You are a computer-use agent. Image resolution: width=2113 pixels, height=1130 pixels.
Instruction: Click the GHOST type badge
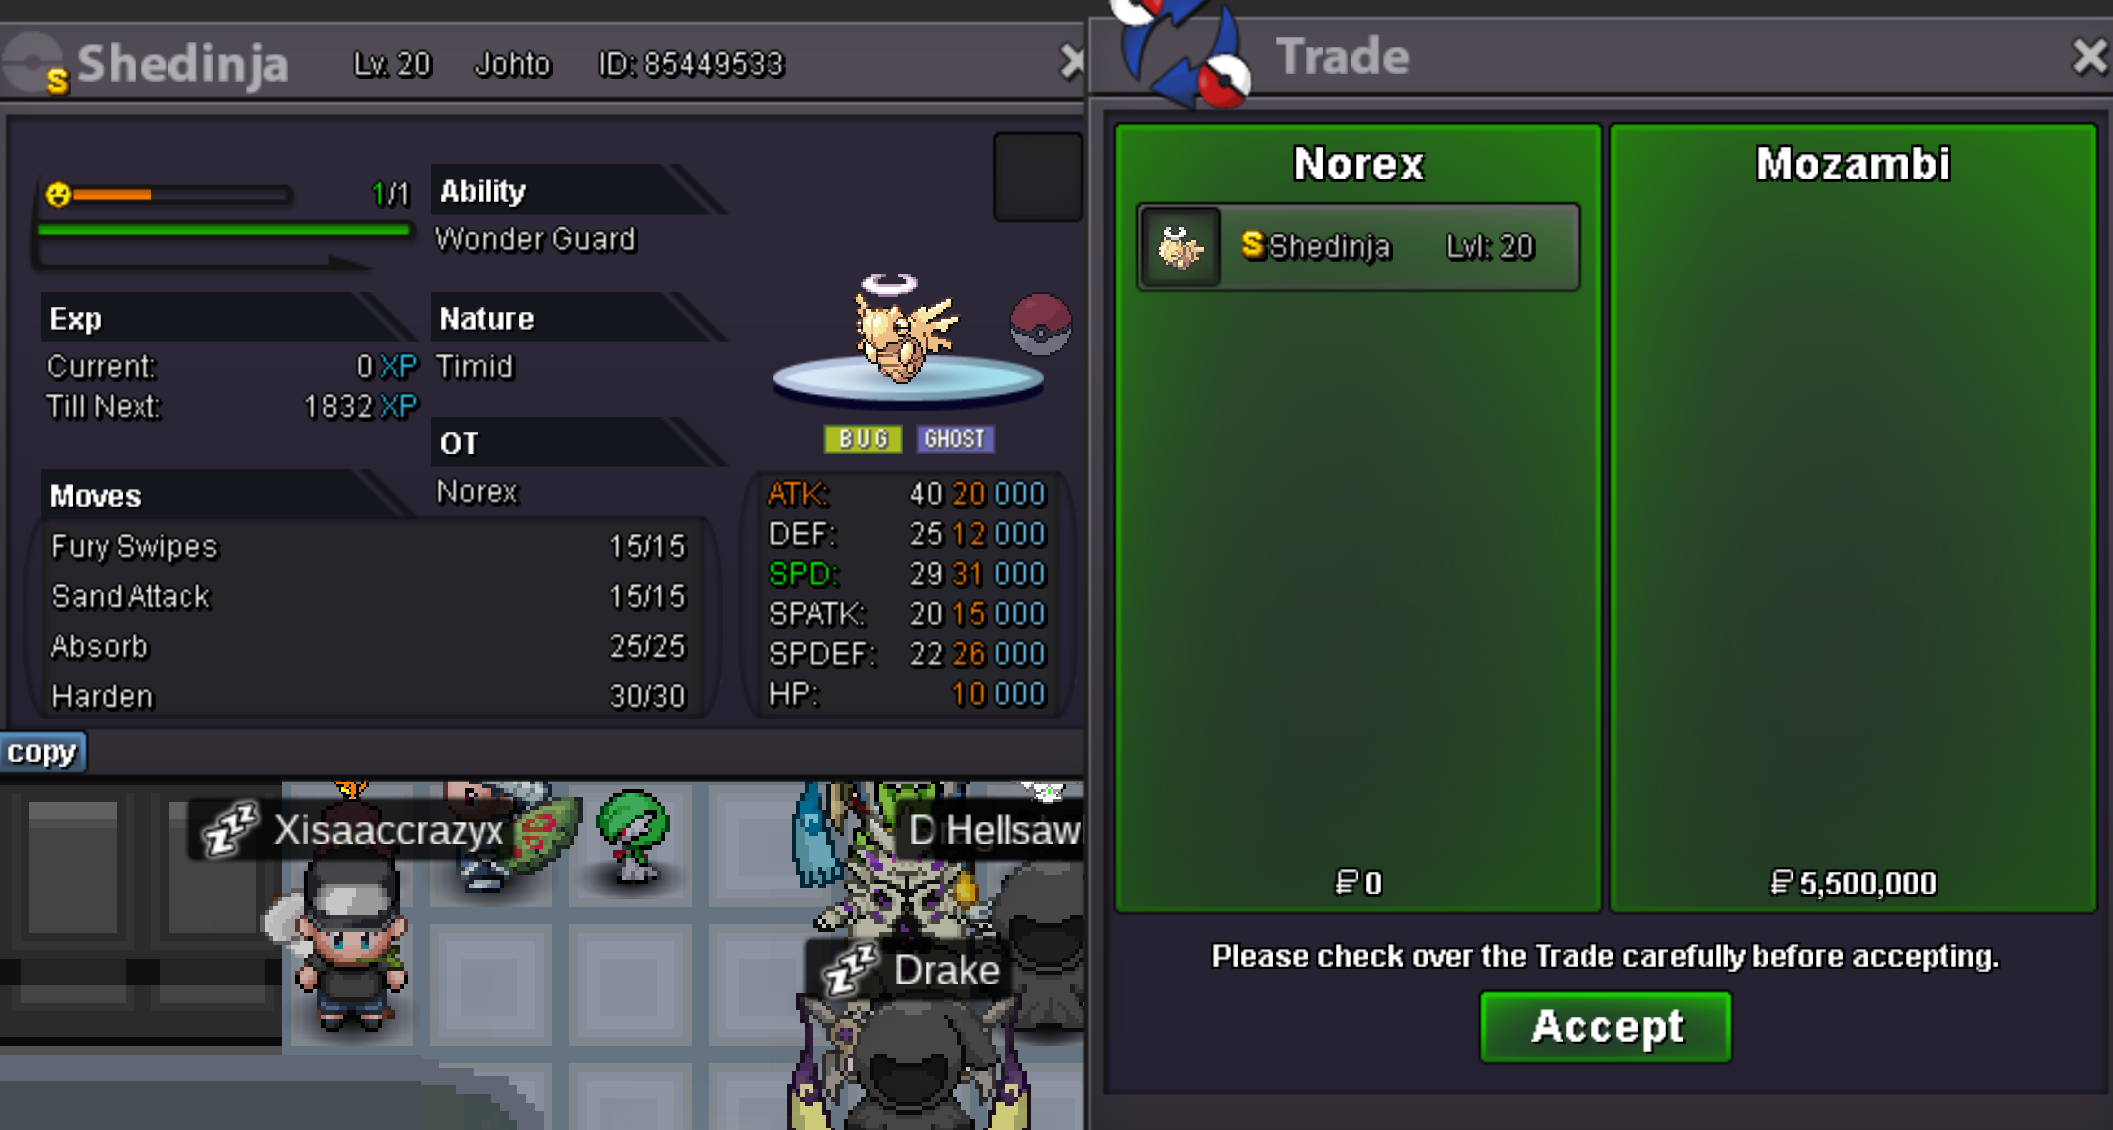pyautogui.click(x=955, y=439)
